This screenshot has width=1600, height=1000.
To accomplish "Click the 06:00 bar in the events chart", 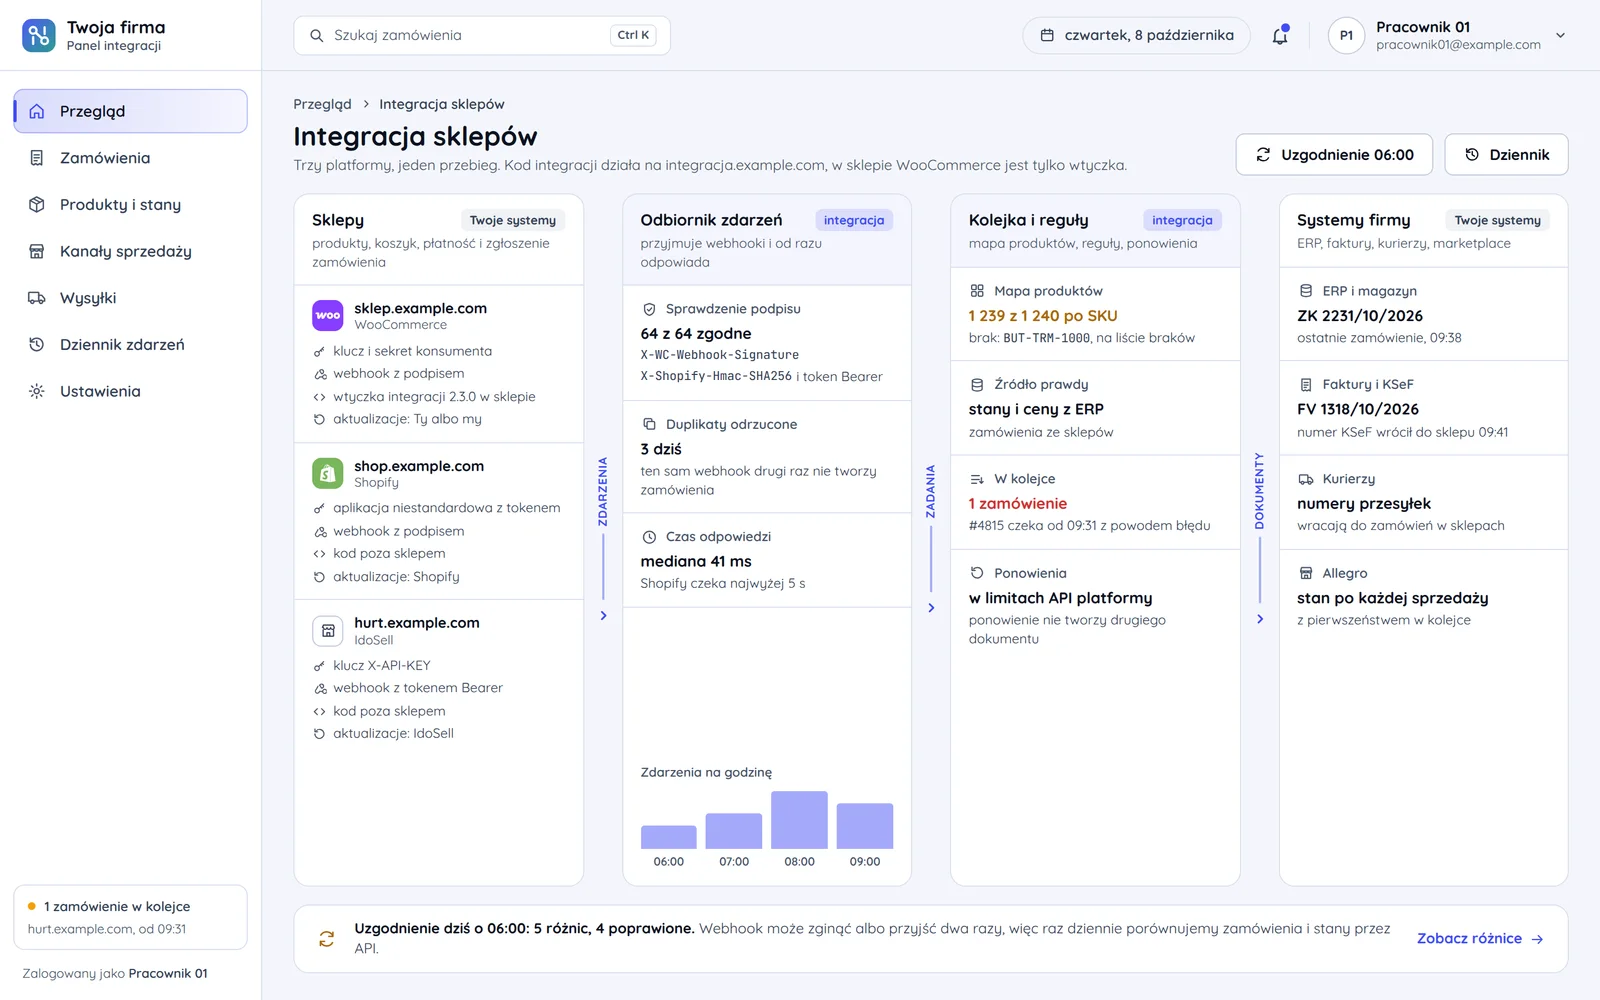I will (669, 837).
